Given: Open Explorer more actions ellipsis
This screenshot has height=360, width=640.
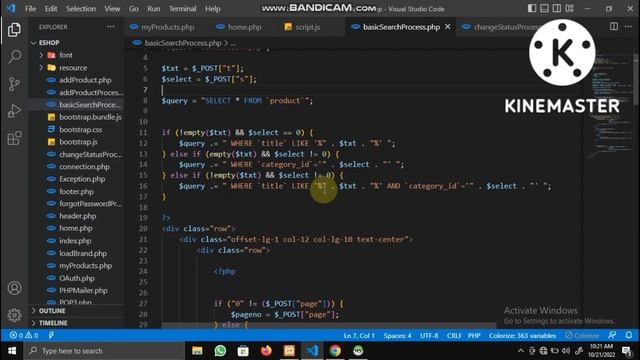Looking at the screenshot, I should [110, 27].
